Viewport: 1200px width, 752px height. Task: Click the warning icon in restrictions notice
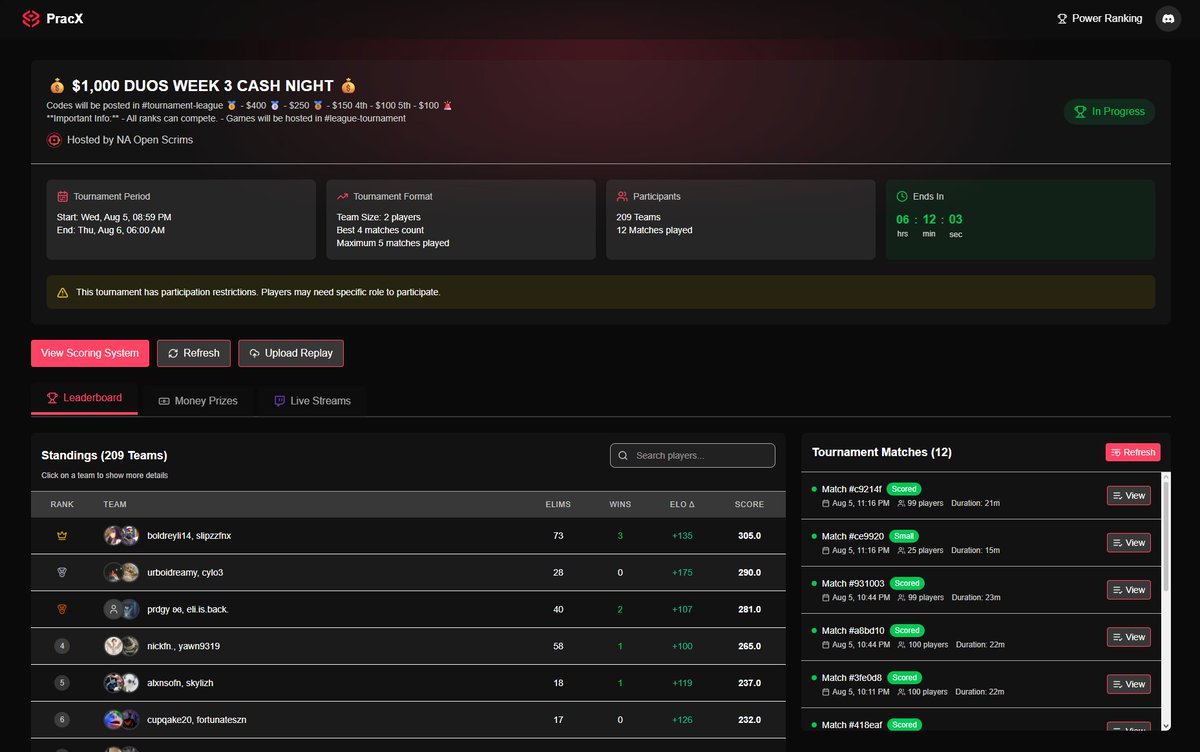click(x=63, y=292)
